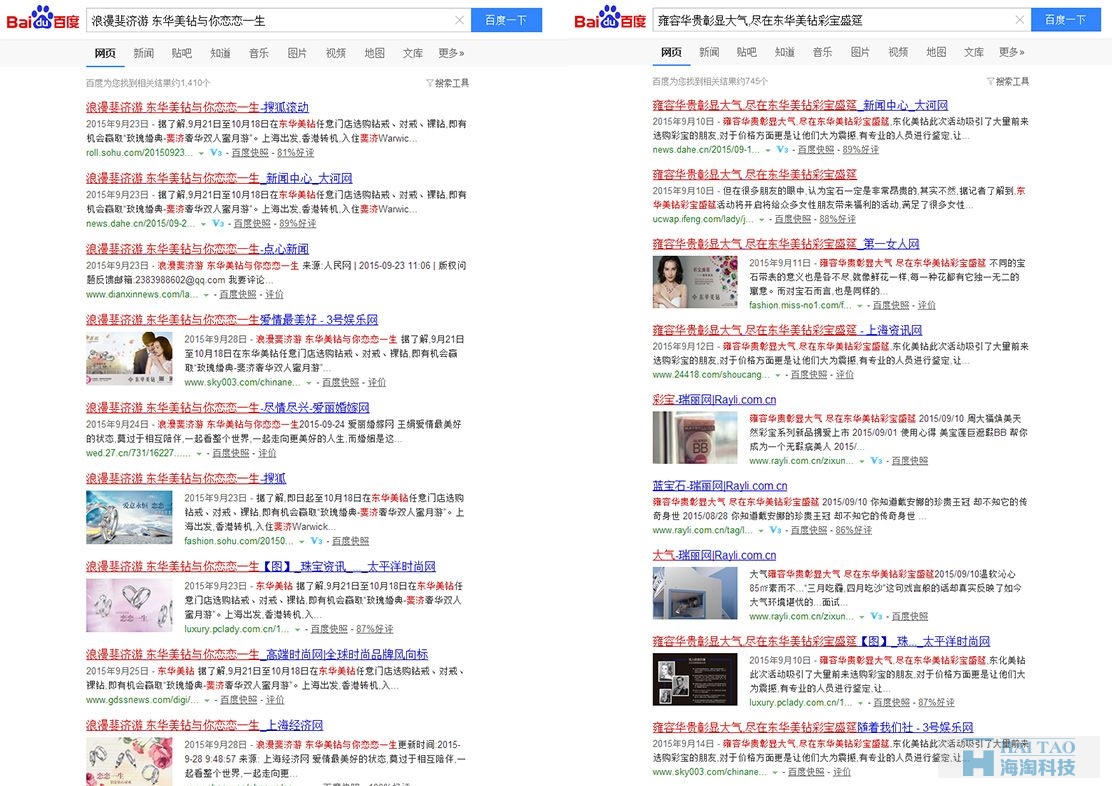This screenshot has width=1112, height=786.
Task: Open the 音乐 tab on the left page
Action: coord(259,53)
